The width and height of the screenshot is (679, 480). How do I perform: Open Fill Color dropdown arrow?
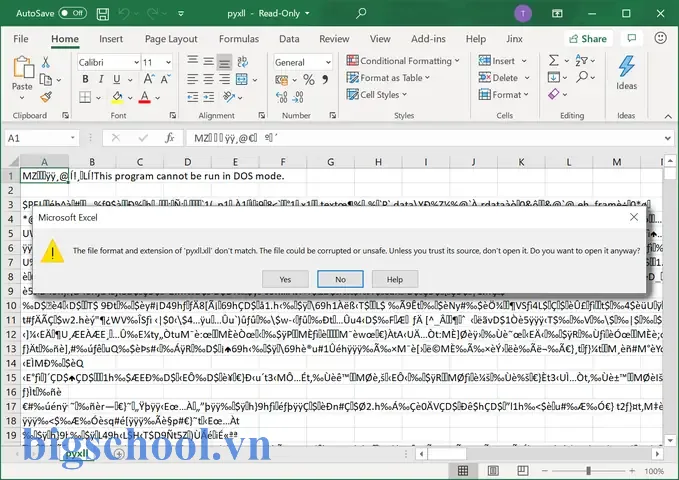pos(130,98)
